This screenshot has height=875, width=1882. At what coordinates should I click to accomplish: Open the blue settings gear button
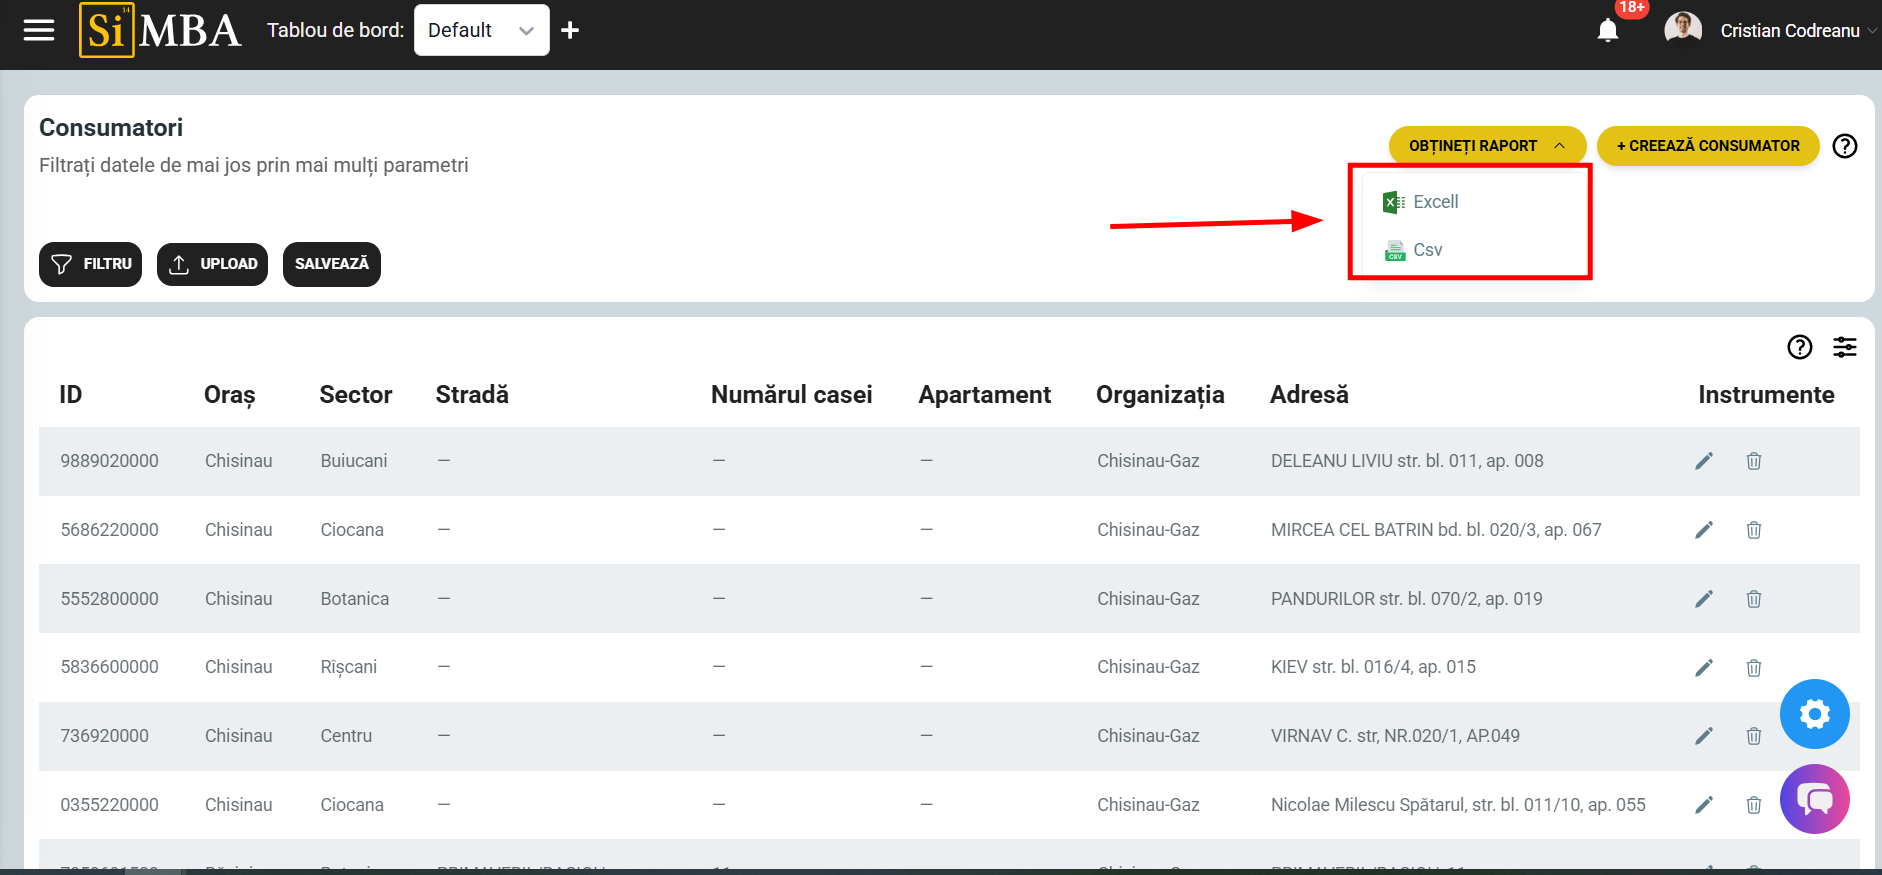(1814, 714)
